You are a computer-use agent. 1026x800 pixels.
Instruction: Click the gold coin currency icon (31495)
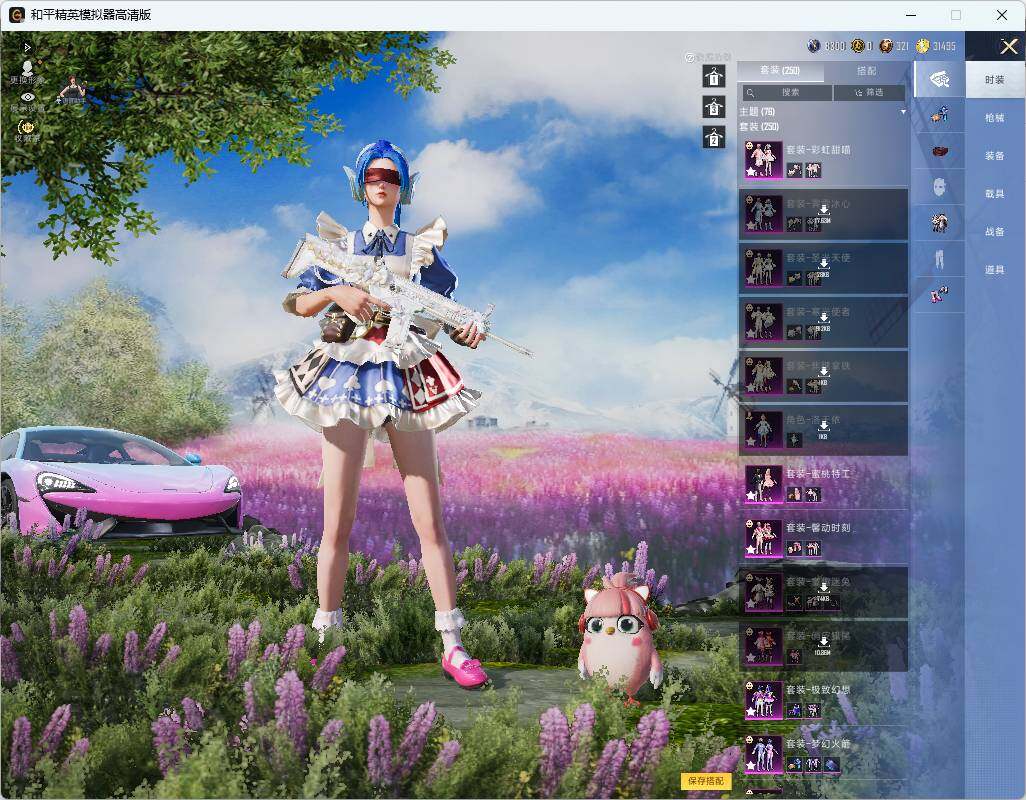[923, 46]
